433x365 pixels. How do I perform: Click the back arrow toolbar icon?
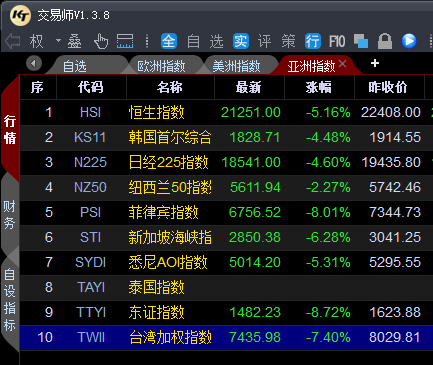pyautogui.click(x=12, y=41)
